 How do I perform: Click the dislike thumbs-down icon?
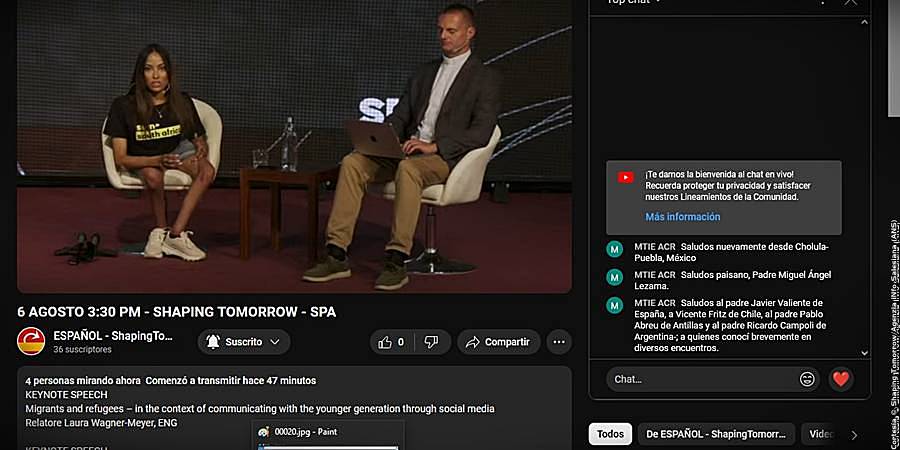point(431,342)
